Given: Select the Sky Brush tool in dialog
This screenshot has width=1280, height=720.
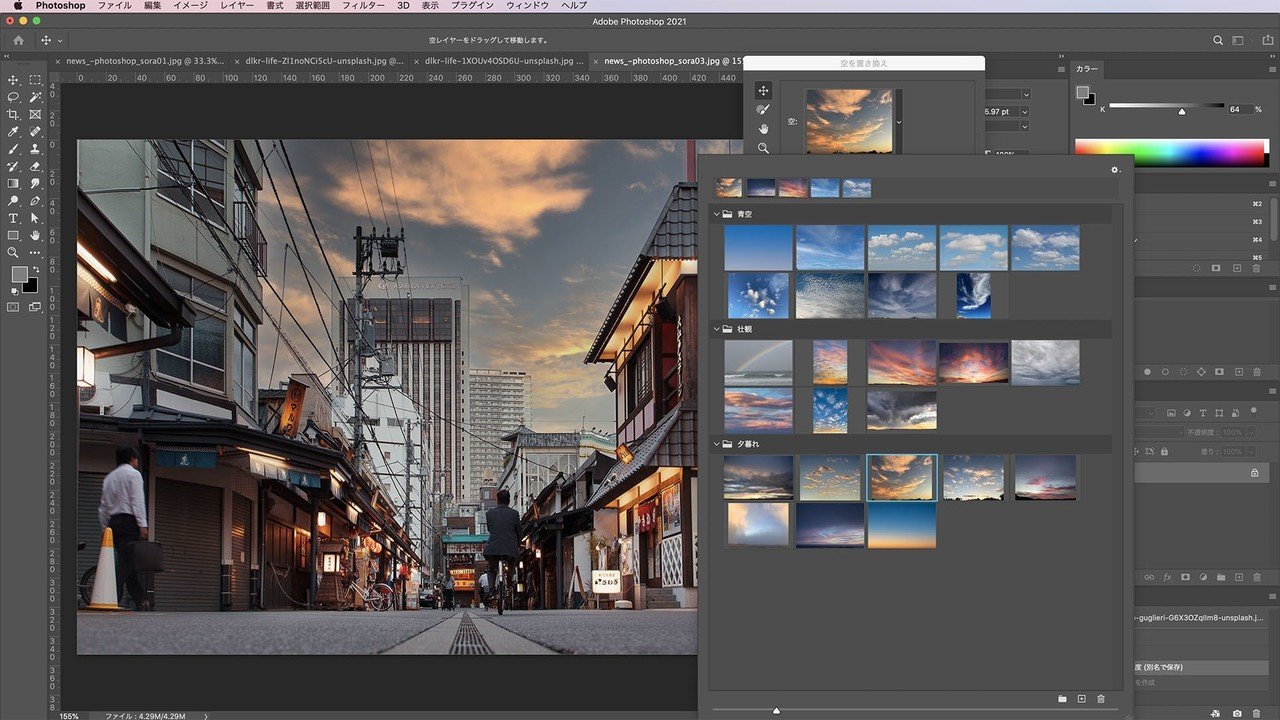Looking at the screenshot, I should tap(763, 109).
